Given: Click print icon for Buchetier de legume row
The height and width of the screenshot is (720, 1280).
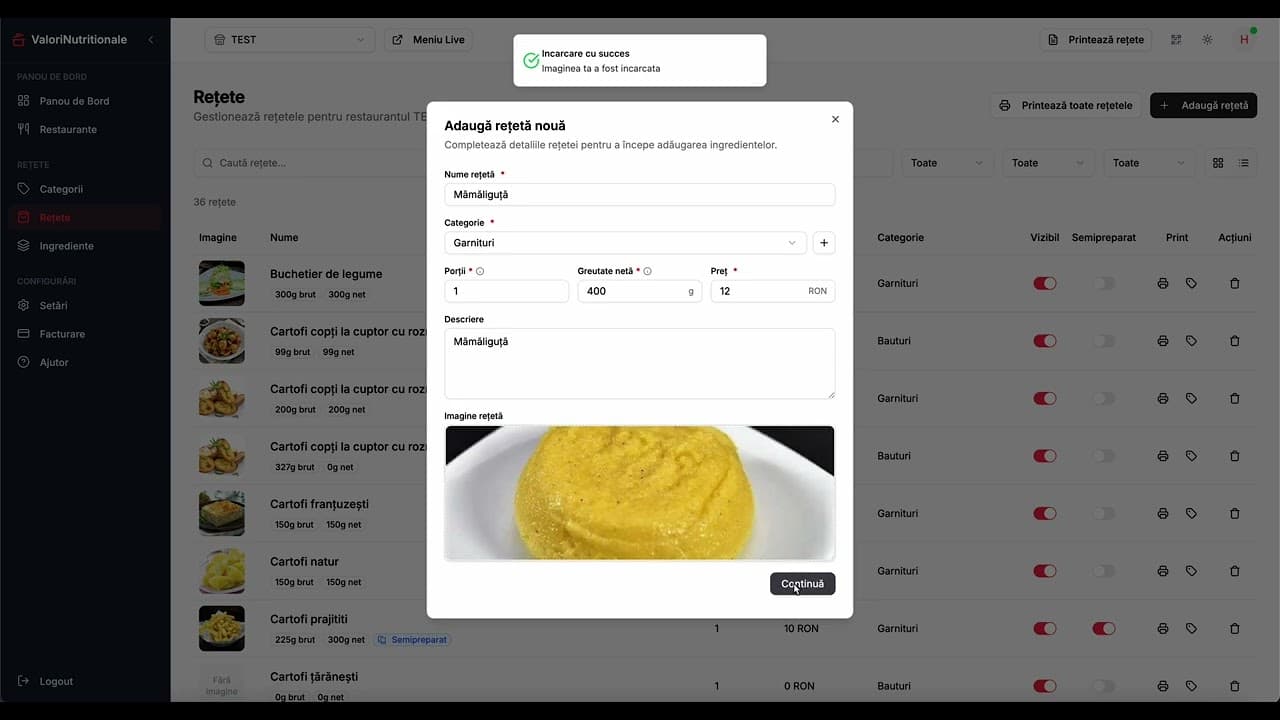Looking at the screenshot, I should click(1163, 284).
